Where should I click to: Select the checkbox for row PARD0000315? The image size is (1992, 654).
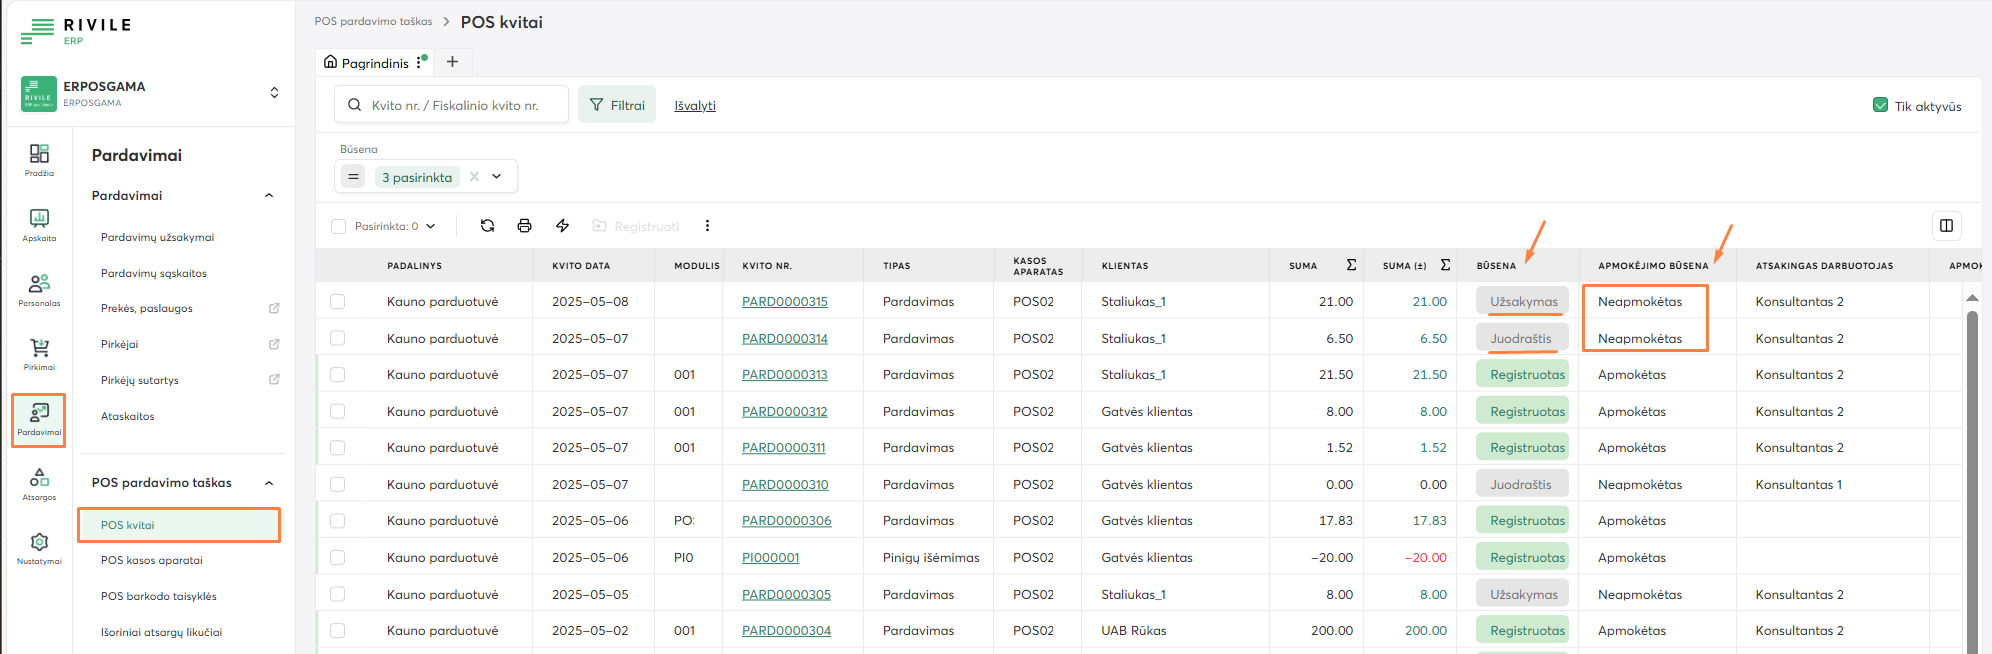pos(338,302)
